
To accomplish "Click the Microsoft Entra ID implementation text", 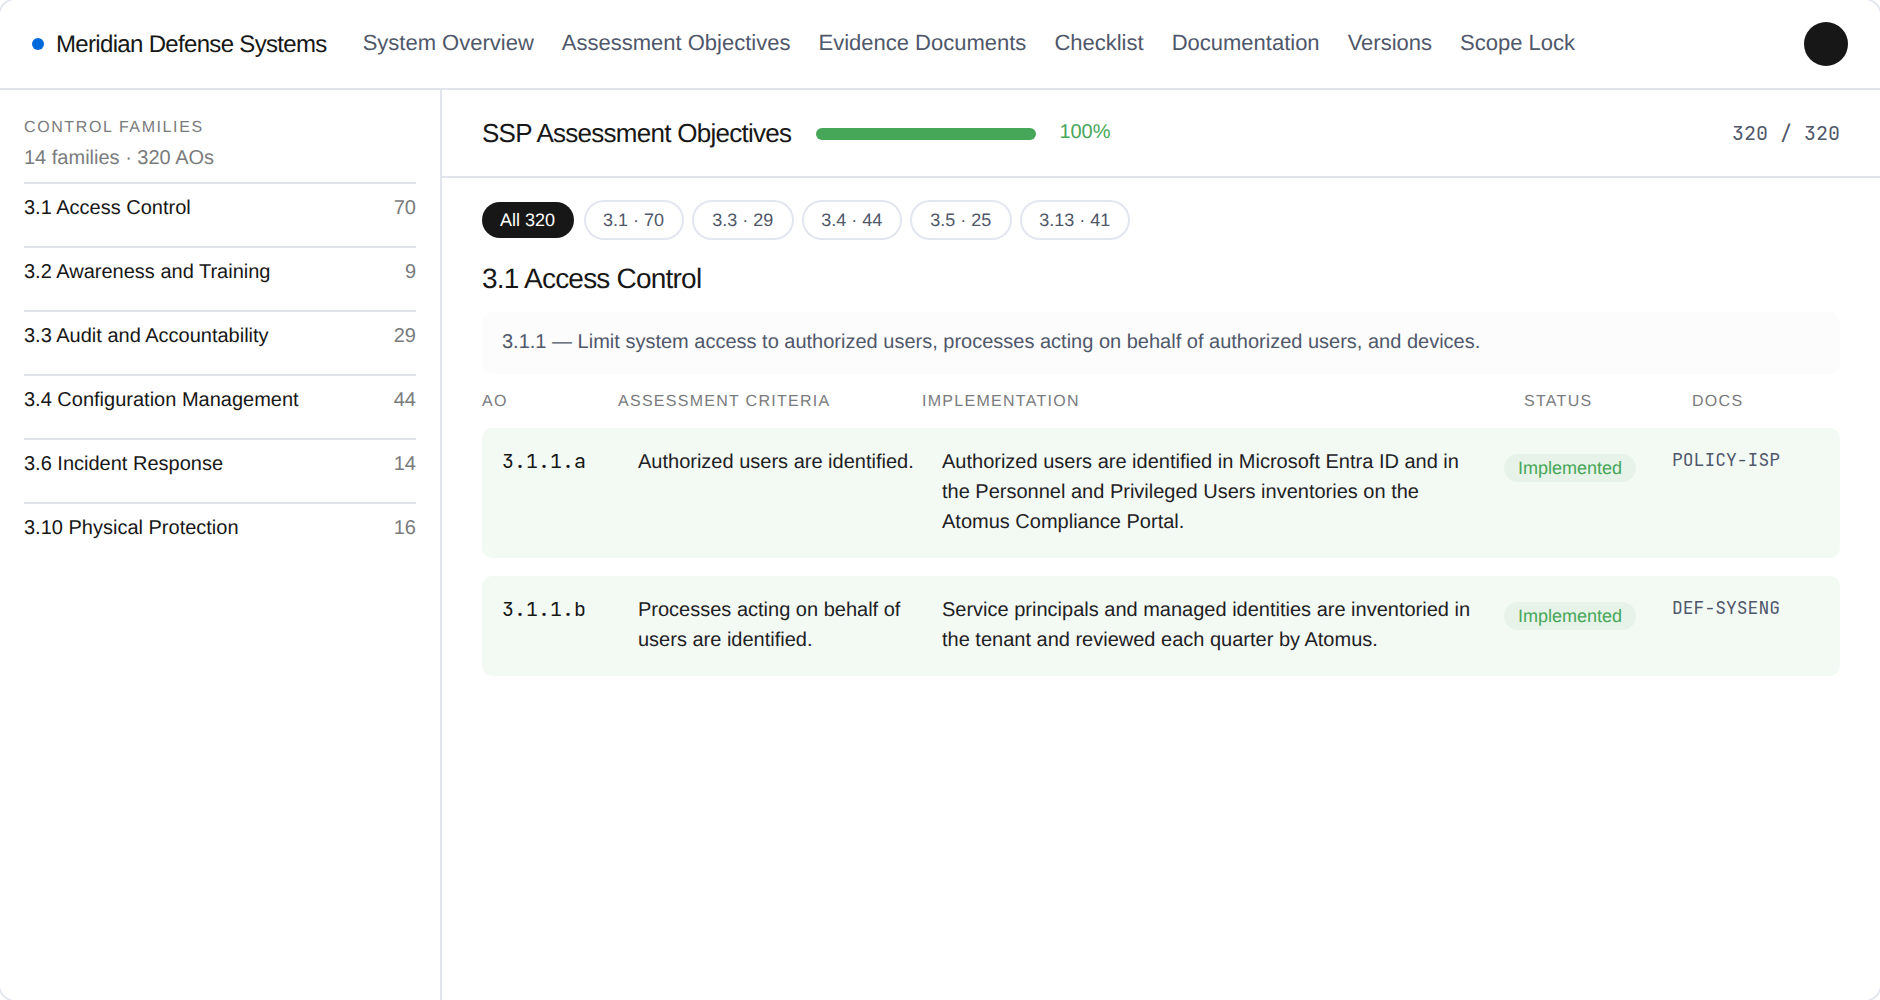I will (x=1200, y=491).
